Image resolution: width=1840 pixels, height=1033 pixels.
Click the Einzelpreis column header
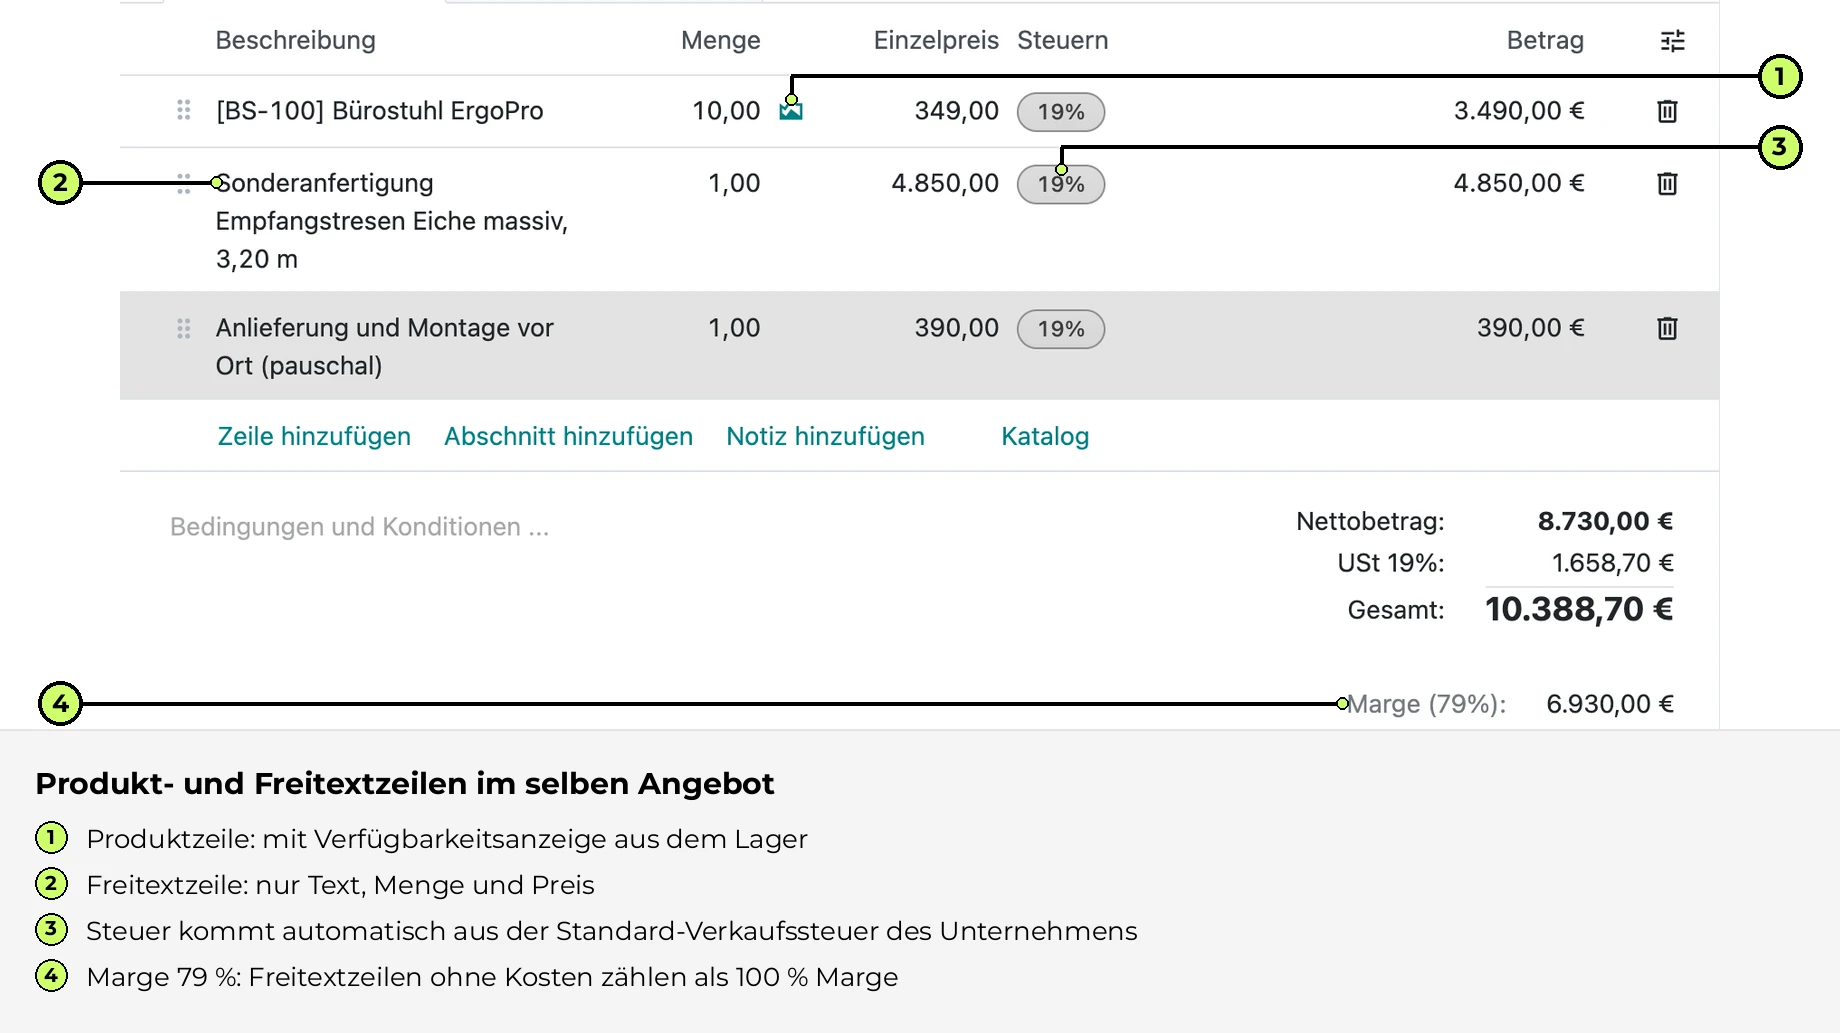tap(936, 40)
